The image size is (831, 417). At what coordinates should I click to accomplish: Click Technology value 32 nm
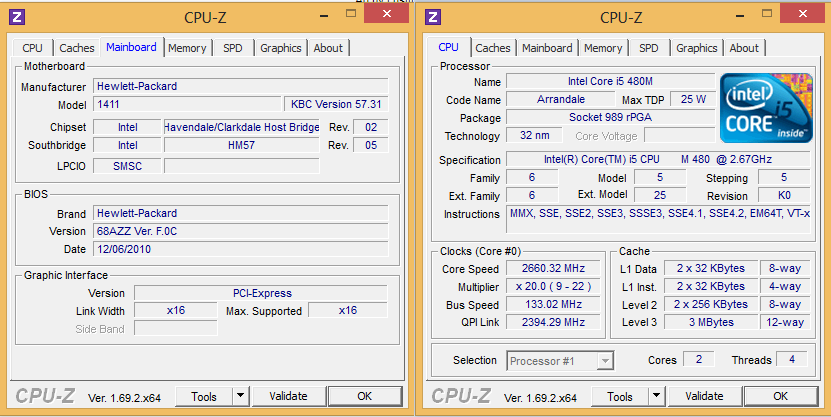(x=535, y=136)
